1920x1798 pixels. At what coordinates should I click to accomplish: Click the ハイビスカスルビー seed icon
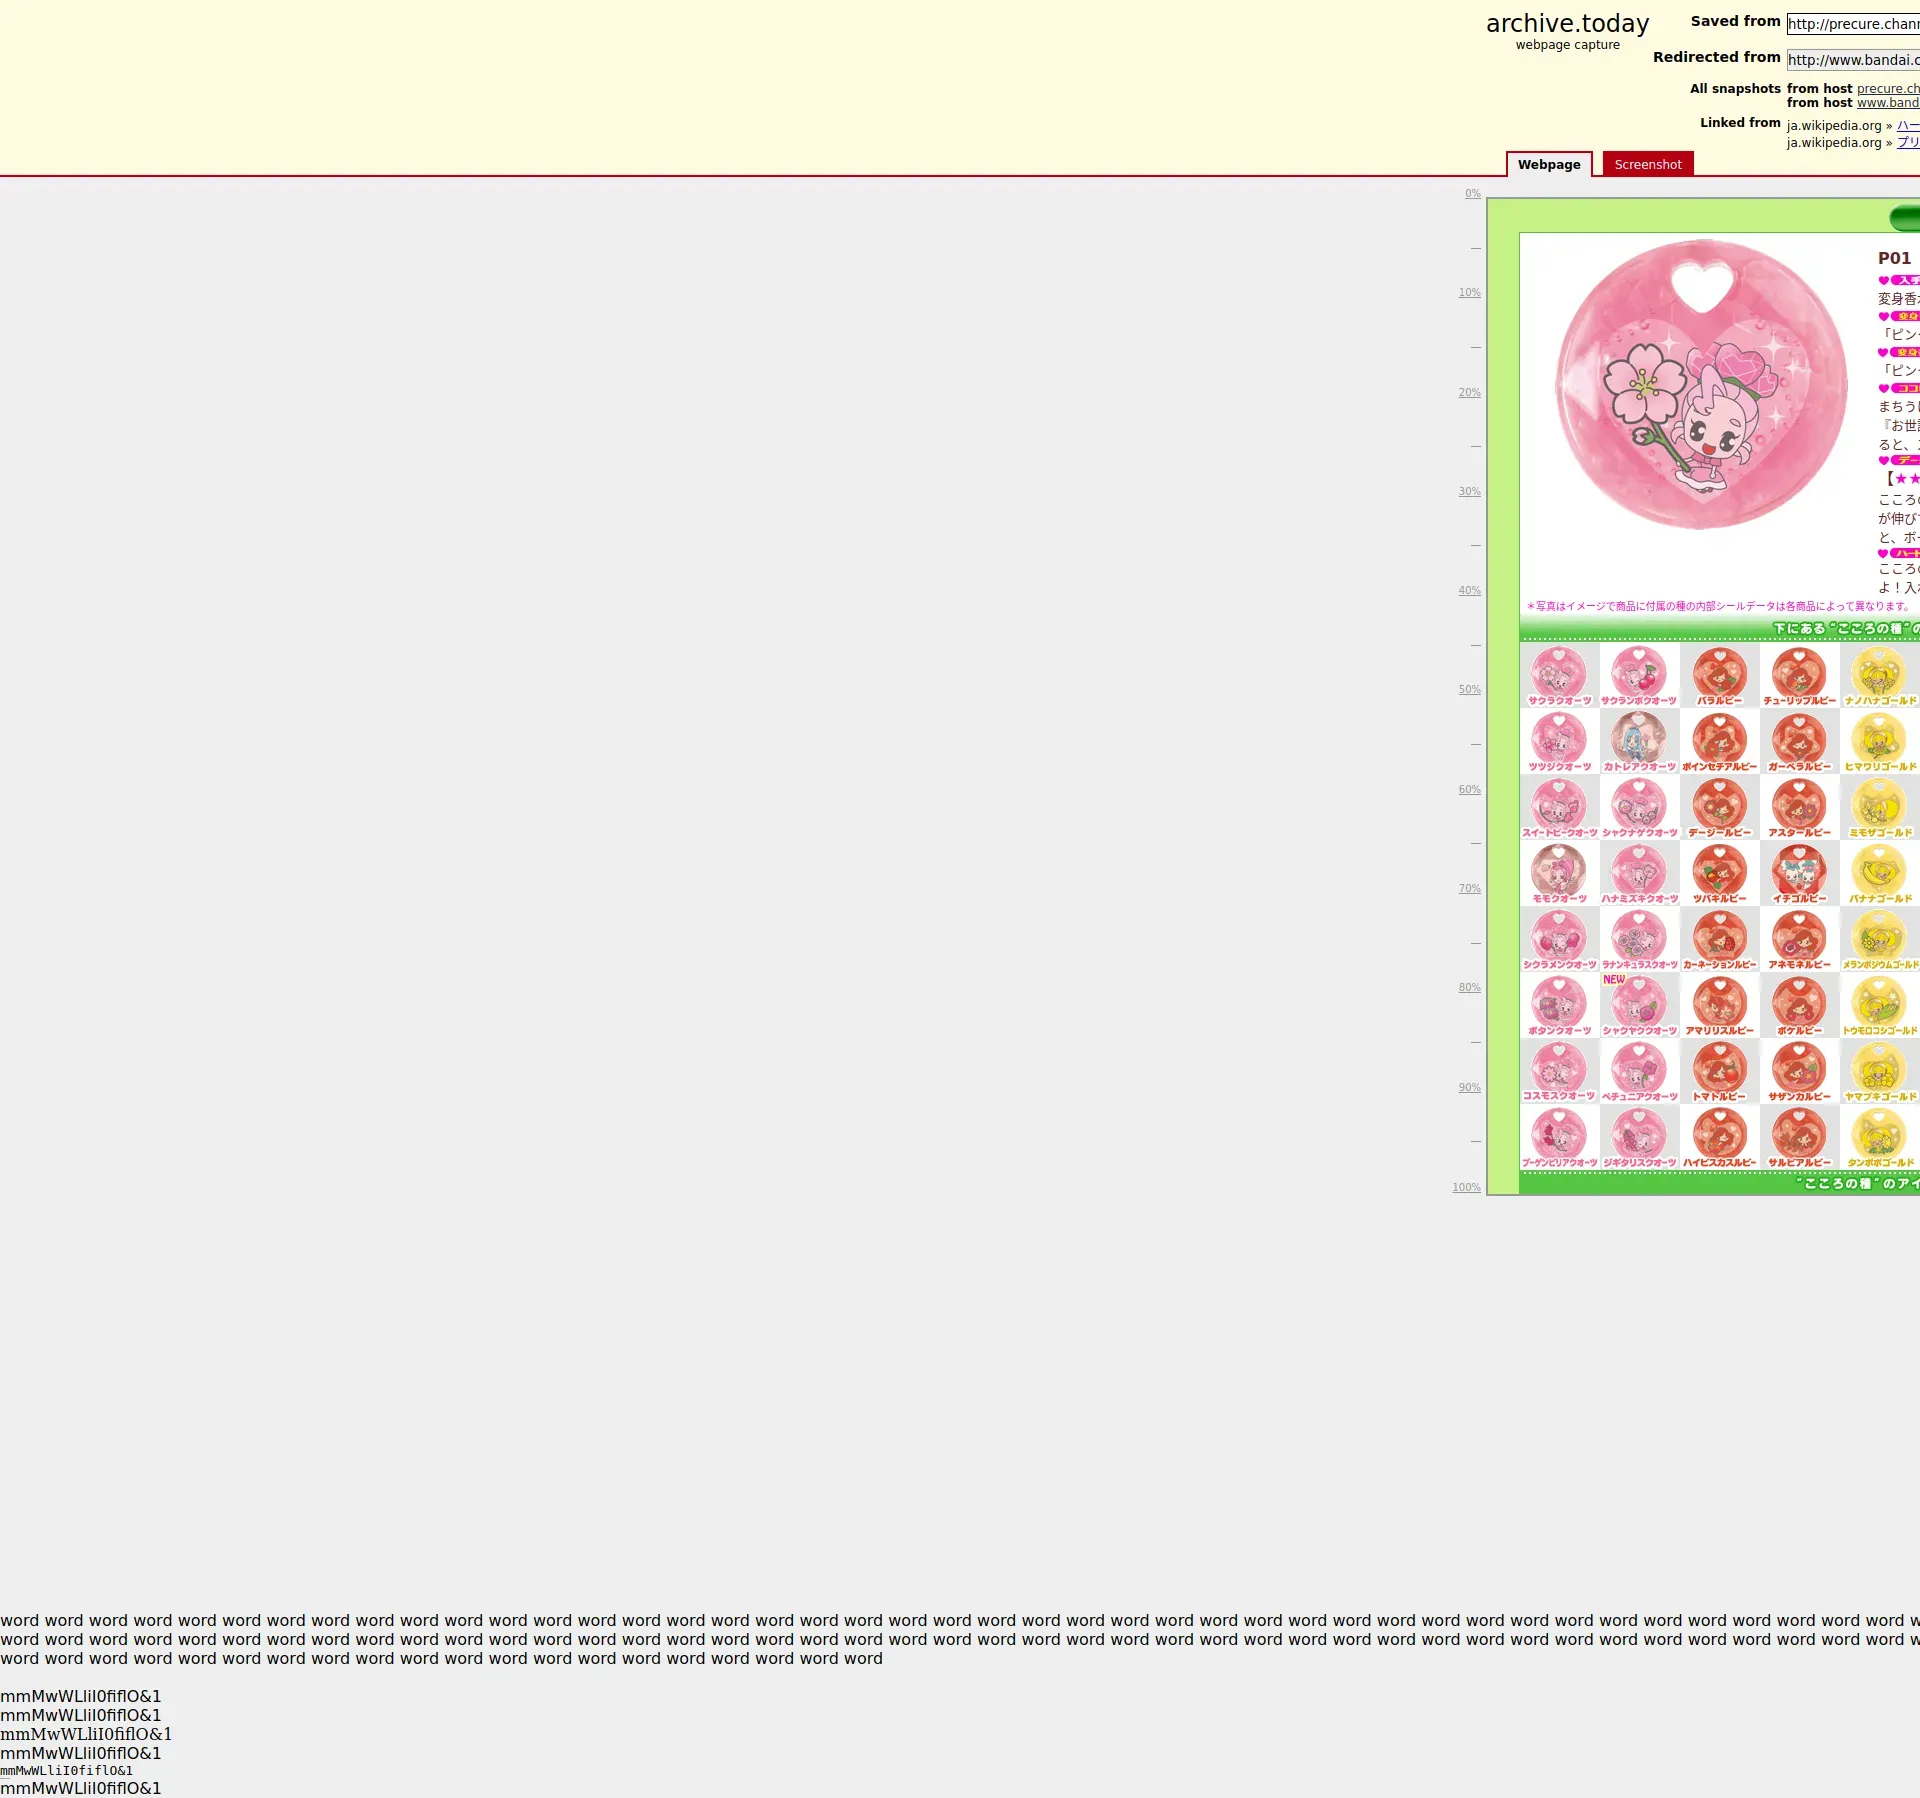[1719, 1135]
